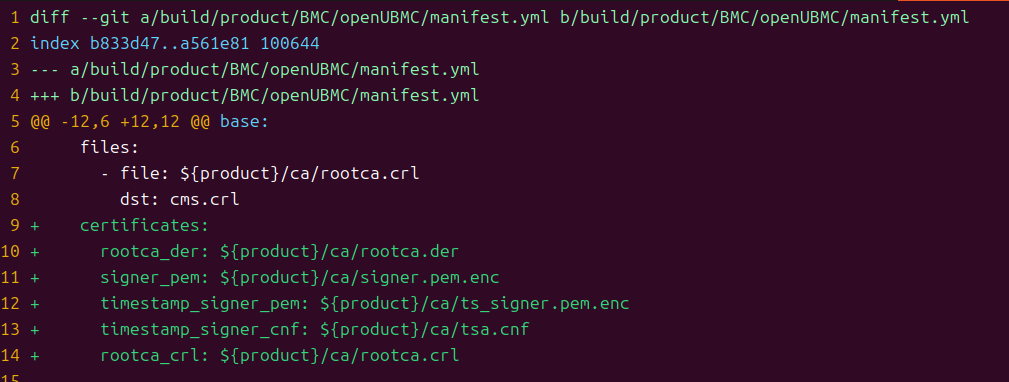This screenshot has height=382, width=1009.
Task: Click the 'timestamp_signer_cnf' added entry
Action: click(315, 330)
